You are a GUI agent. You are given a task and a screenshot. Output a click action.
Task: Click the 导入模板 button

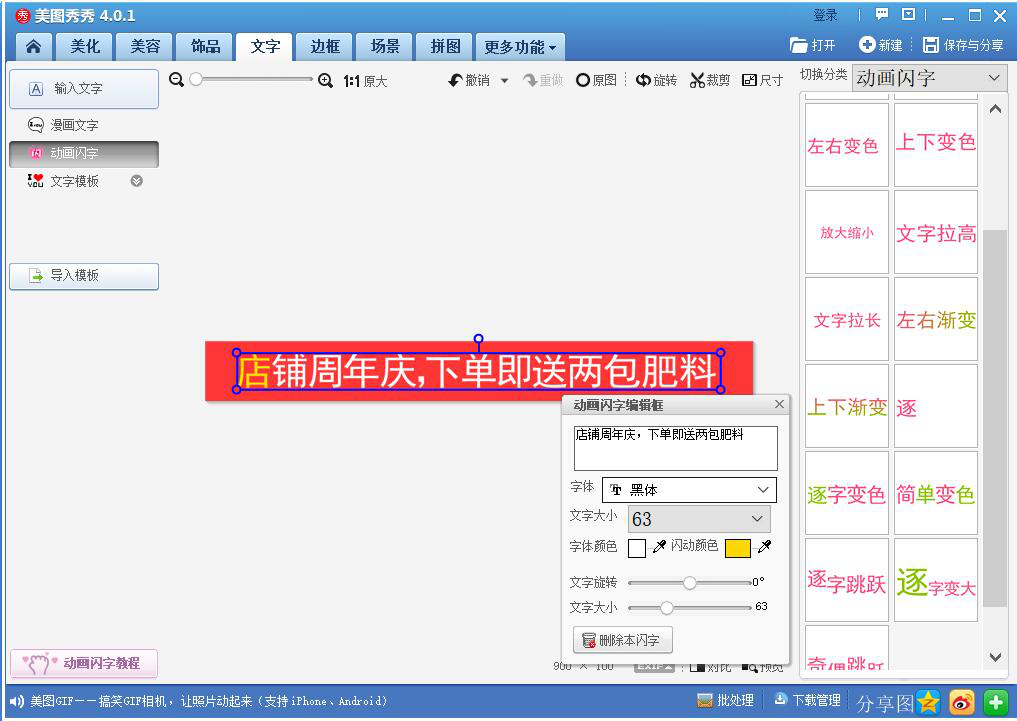pos(84,276)
